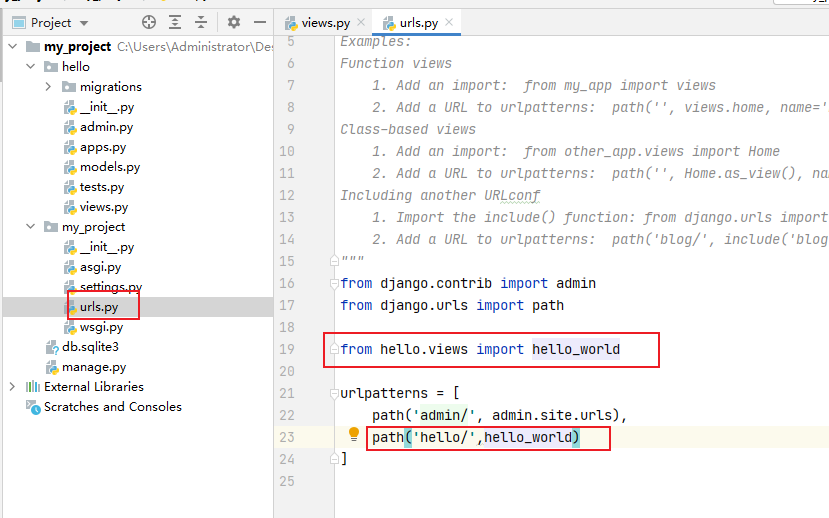Collapse the inner my_project folder
The width and height of the screenshot is (829, 518).
tap(31, 227)
